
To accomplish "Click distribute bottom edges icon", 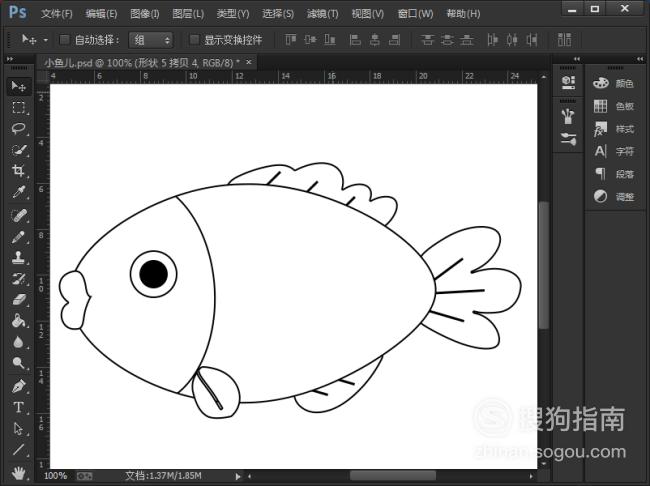I will [467, 40].
